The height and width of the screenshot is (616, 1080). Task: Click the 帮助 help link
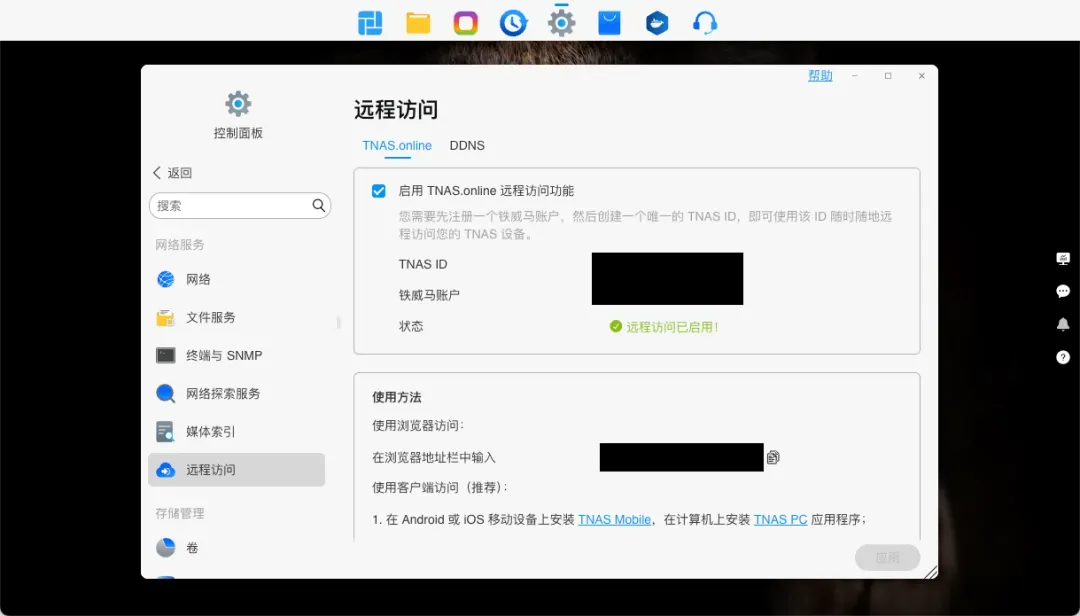pyautogui.click(x=820, y=76)
